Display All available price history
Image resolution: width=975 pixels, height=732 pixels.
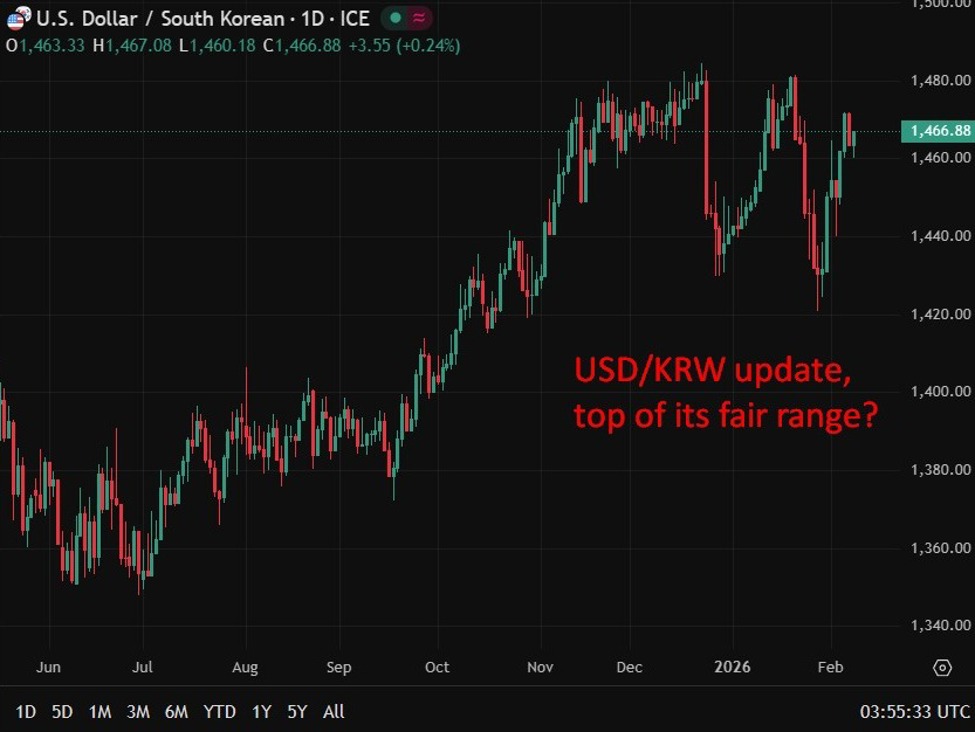(334, 712)
